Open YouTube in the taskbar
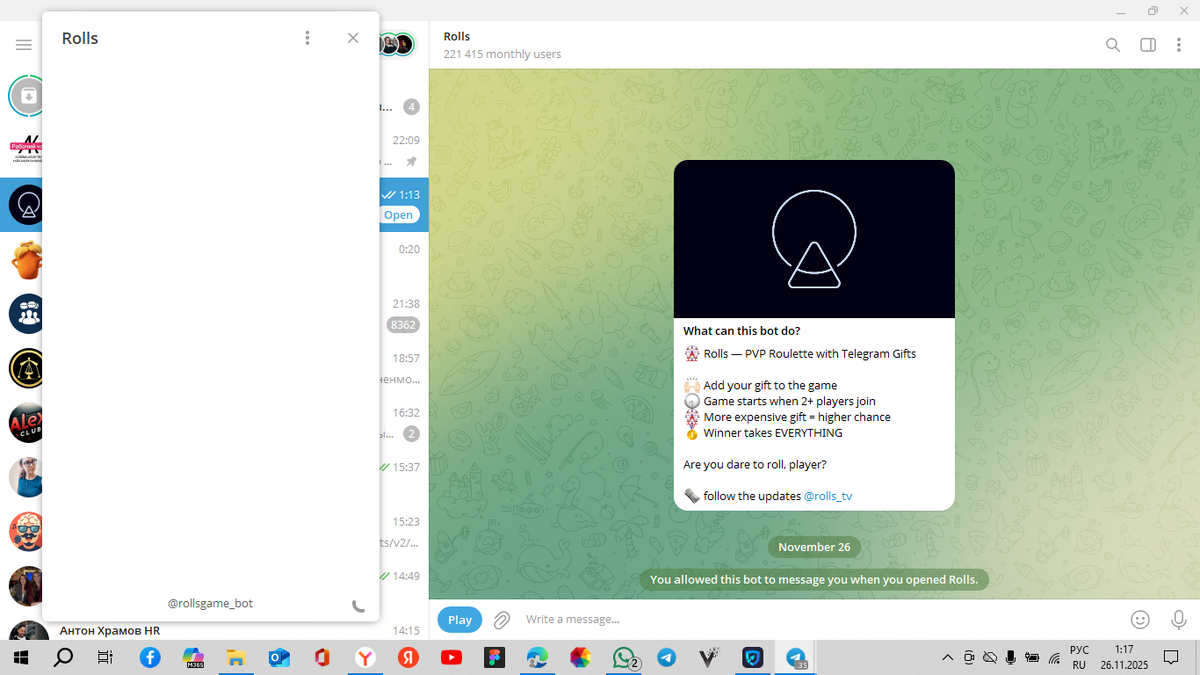This screenshot has height=675, width=1200. tap(451, 658)
